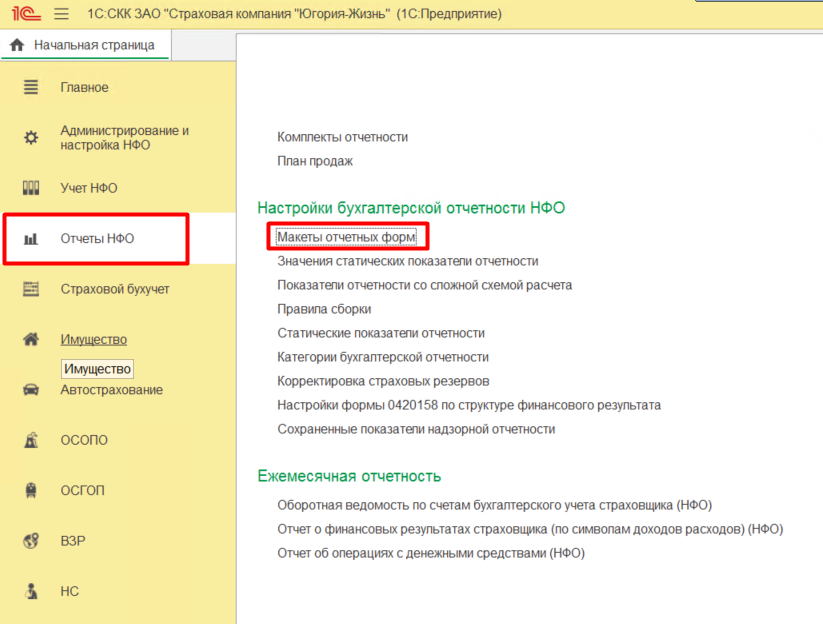Open Корректировка страховых резервов
Image resolution: width=823 pixels, height=624 pixels.
click(383, 381)
